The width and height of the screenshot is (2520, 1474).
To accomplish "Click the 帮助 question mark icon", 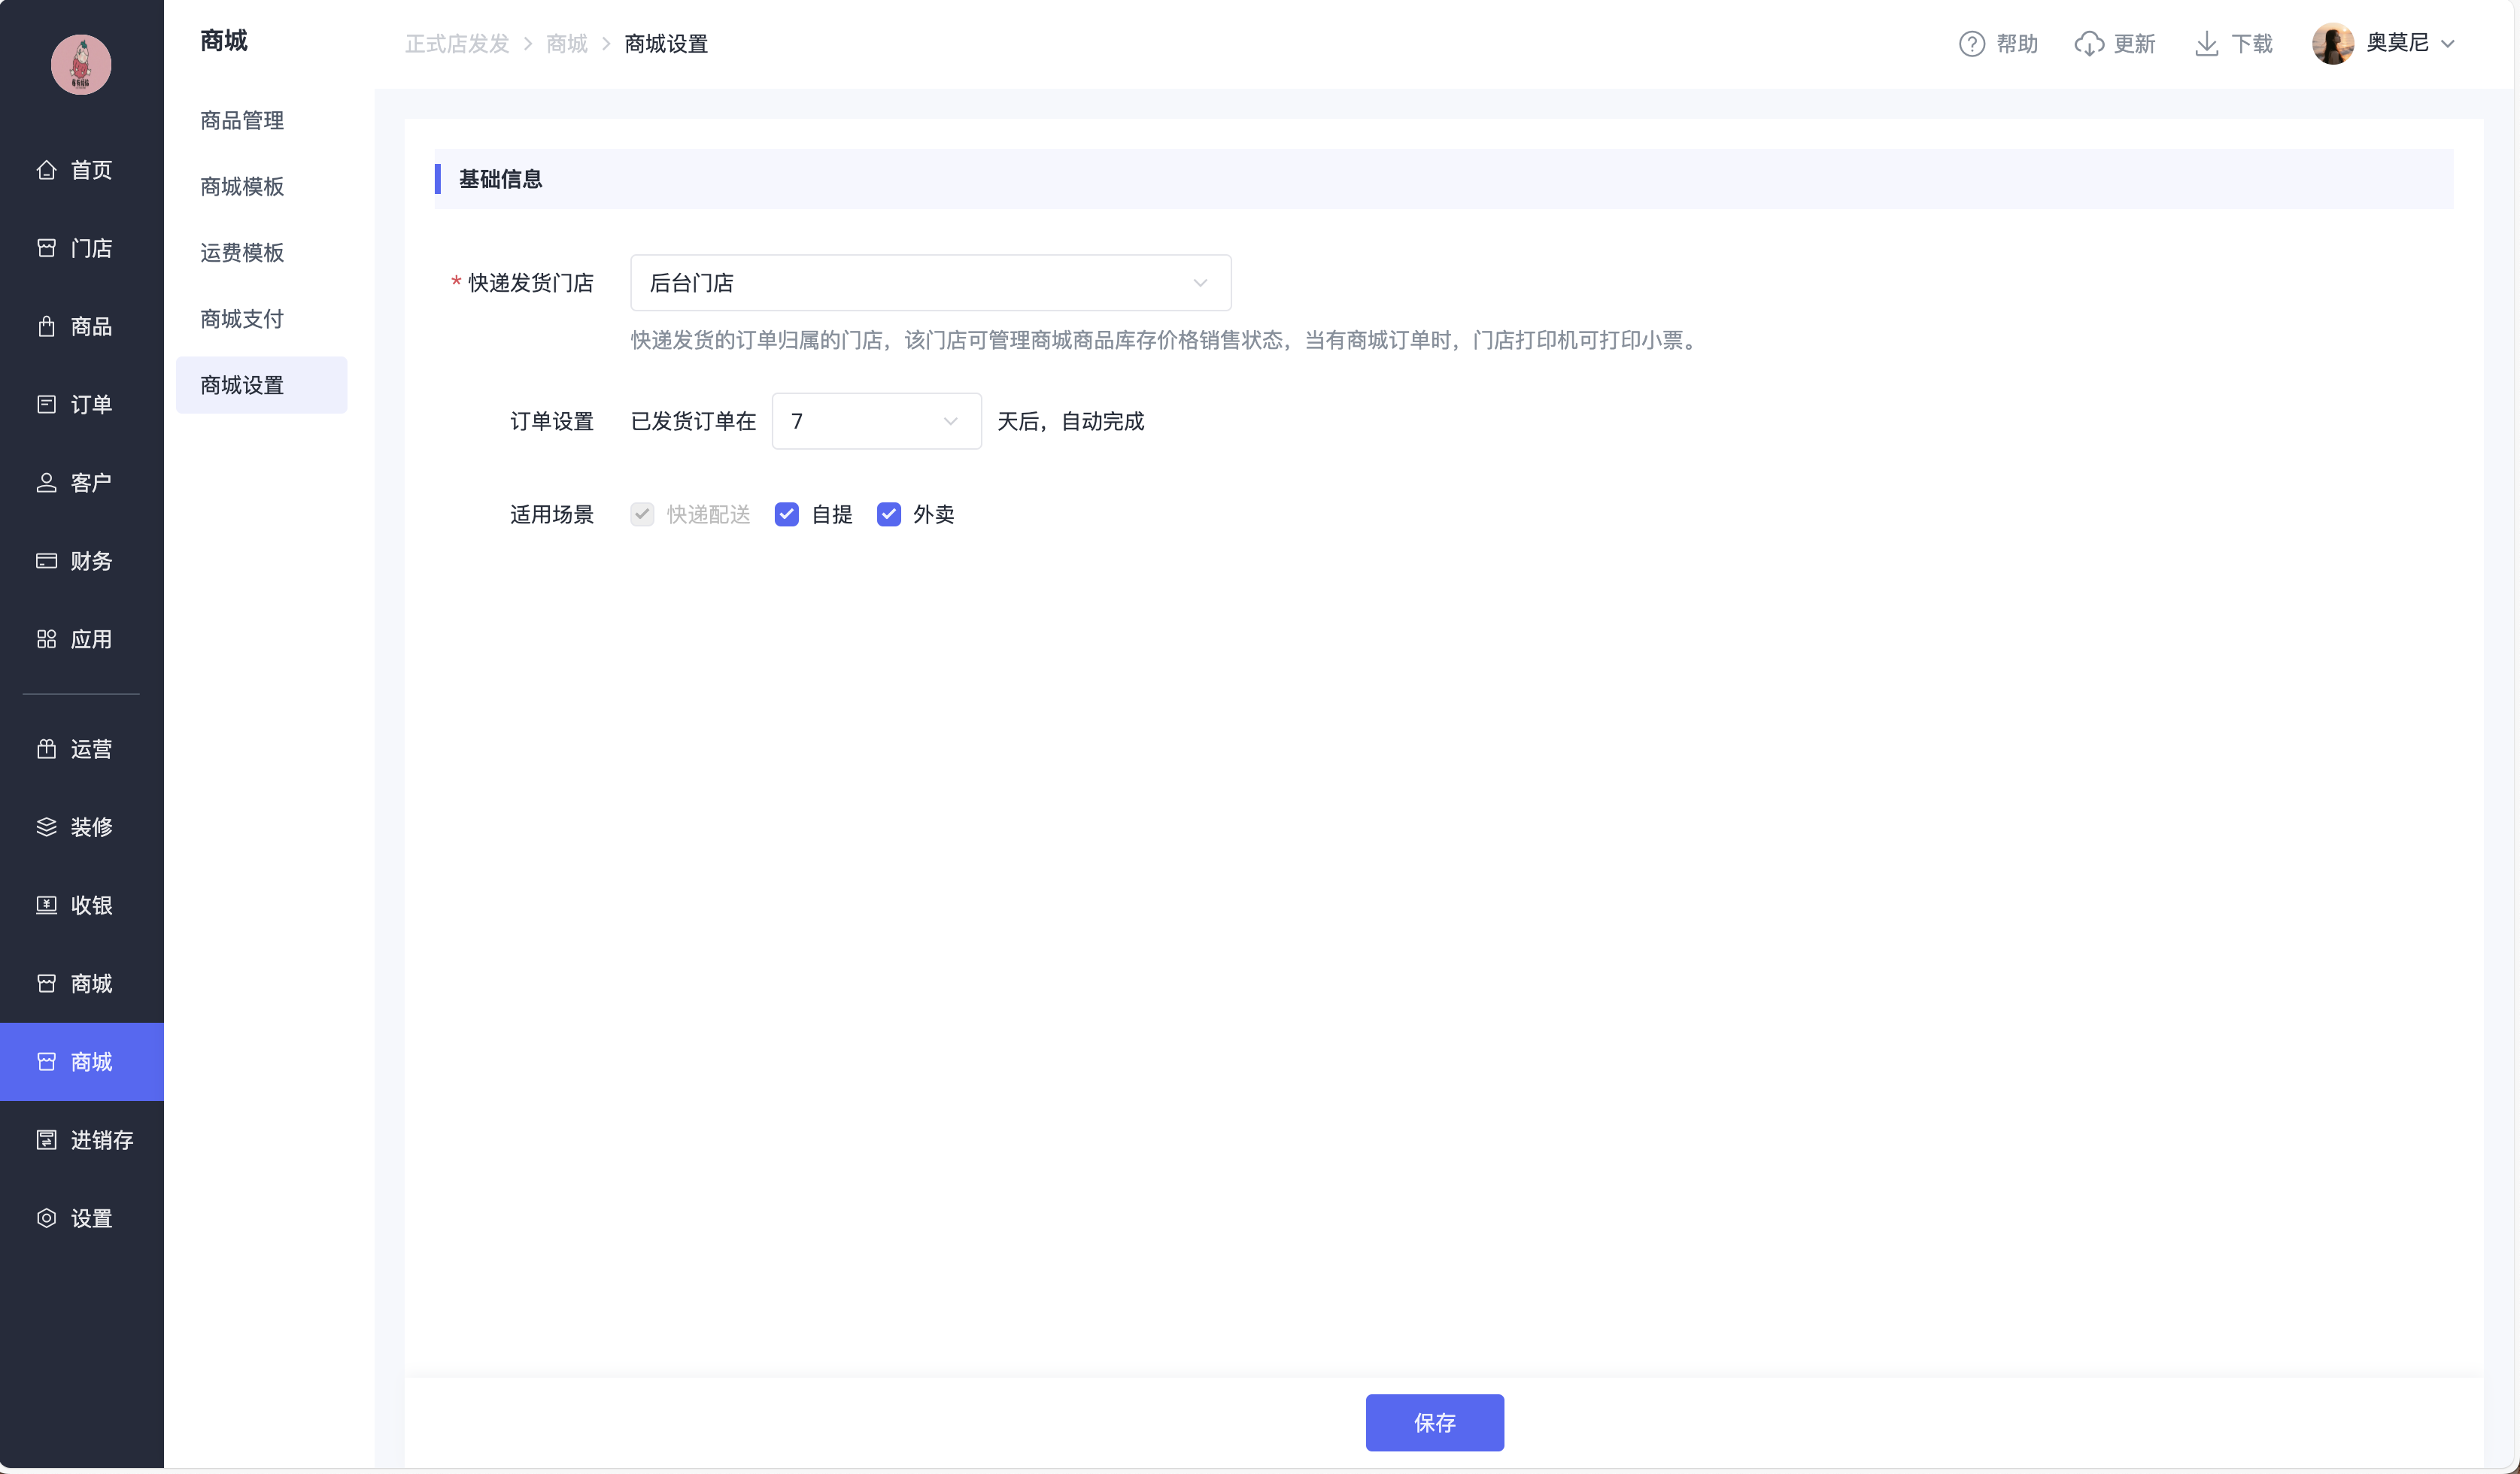I will [x=1971, y=44].
